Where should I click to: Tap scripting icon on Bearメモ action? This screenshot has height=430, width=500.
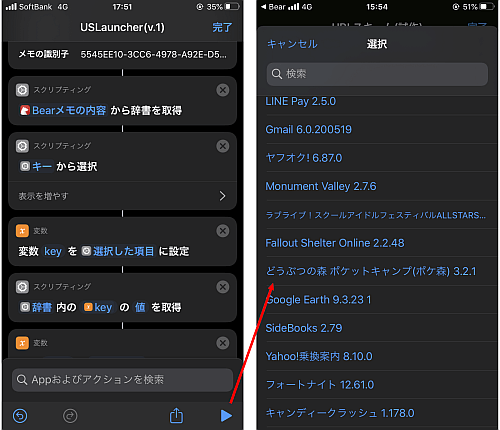tap(22, 90)
